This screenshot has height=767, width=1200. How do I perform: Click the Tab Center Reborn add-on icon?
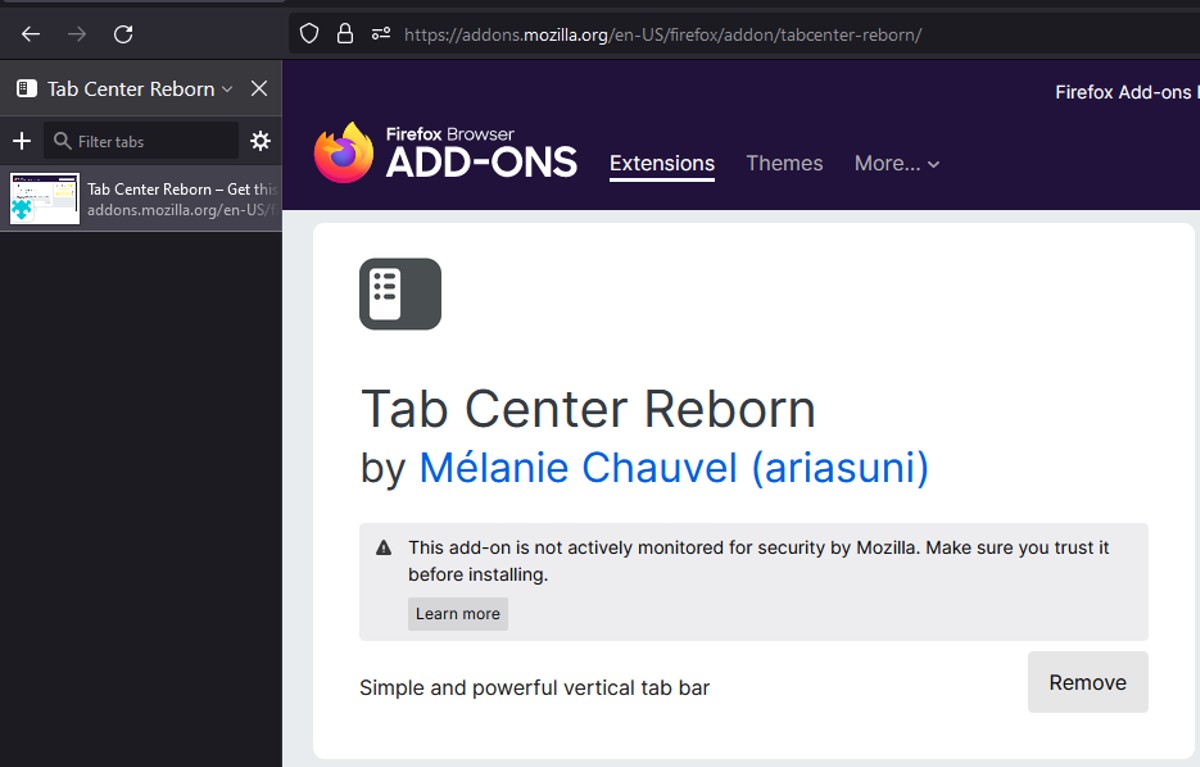[x=399, y=293]
